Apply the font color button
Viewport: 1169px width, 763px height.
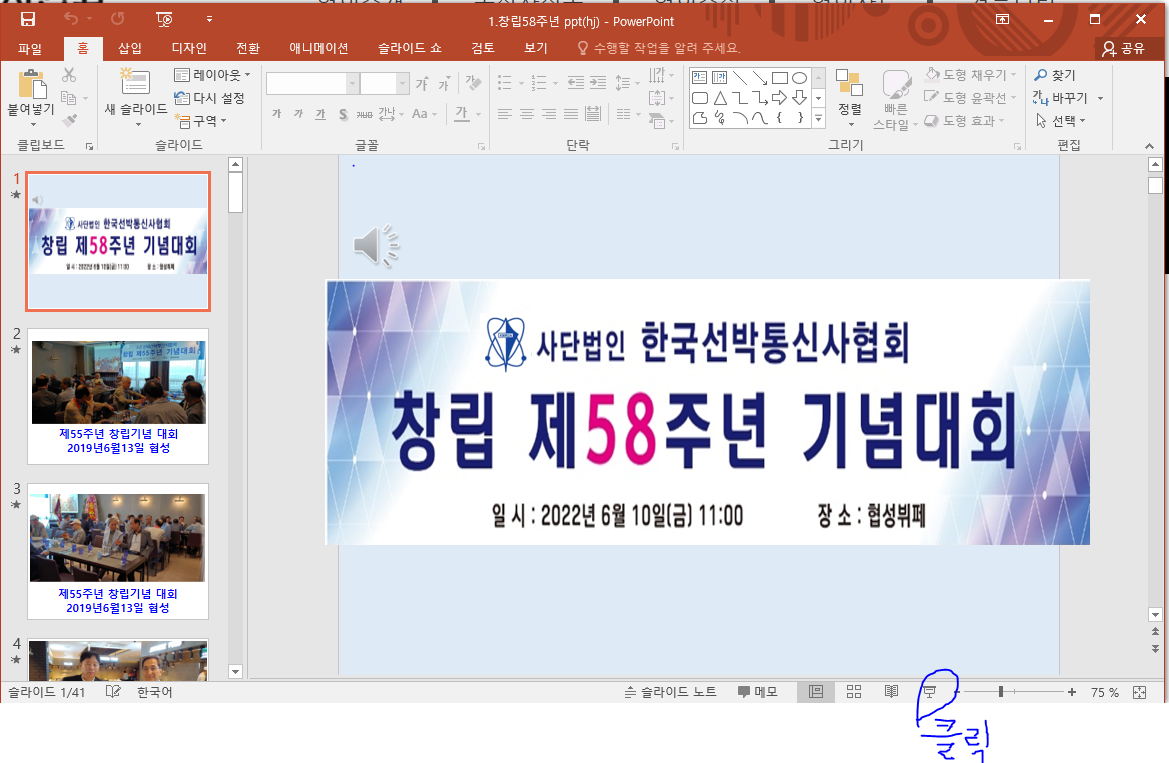pyautogui.click(x=462, y=113)
